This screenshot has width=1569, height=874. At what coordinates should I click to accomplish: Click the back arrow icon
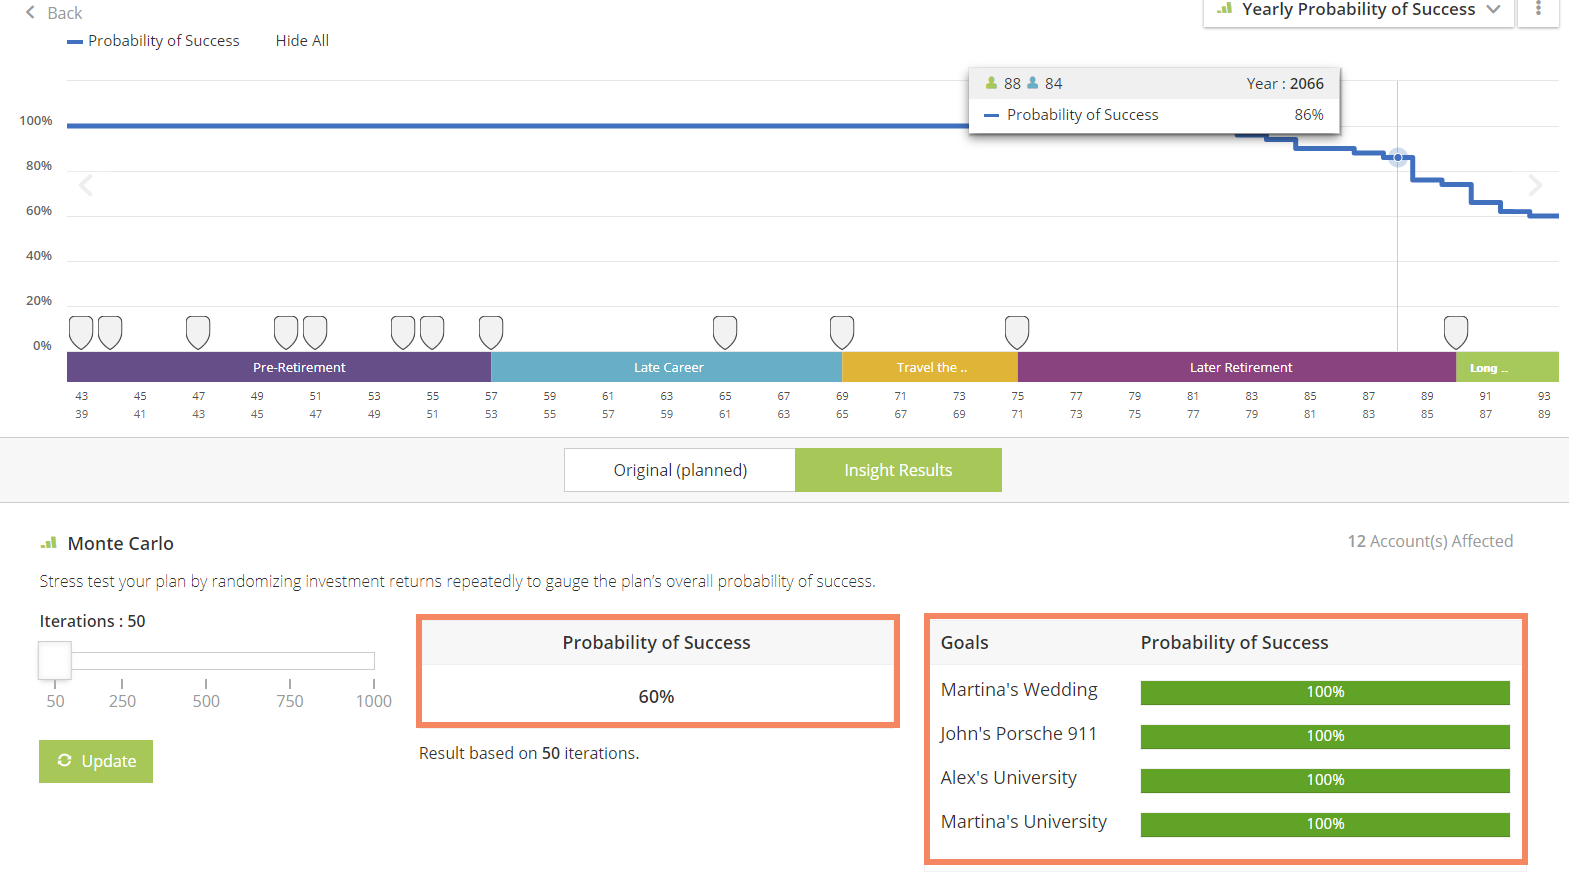[30, 13]
